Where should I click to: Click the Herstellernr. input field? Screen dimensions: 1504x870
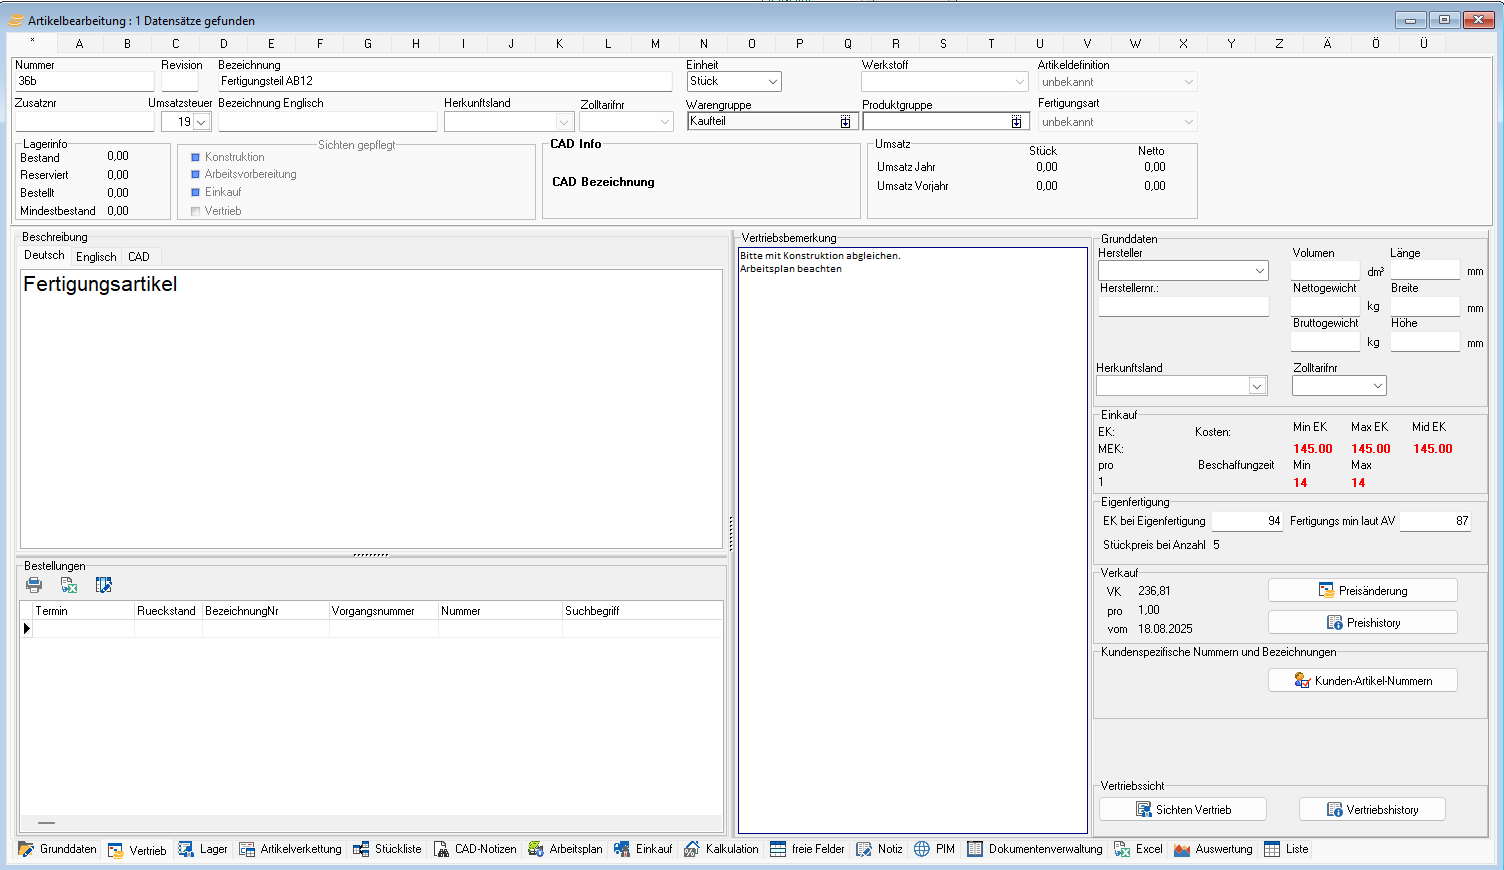coord(1183,307)
